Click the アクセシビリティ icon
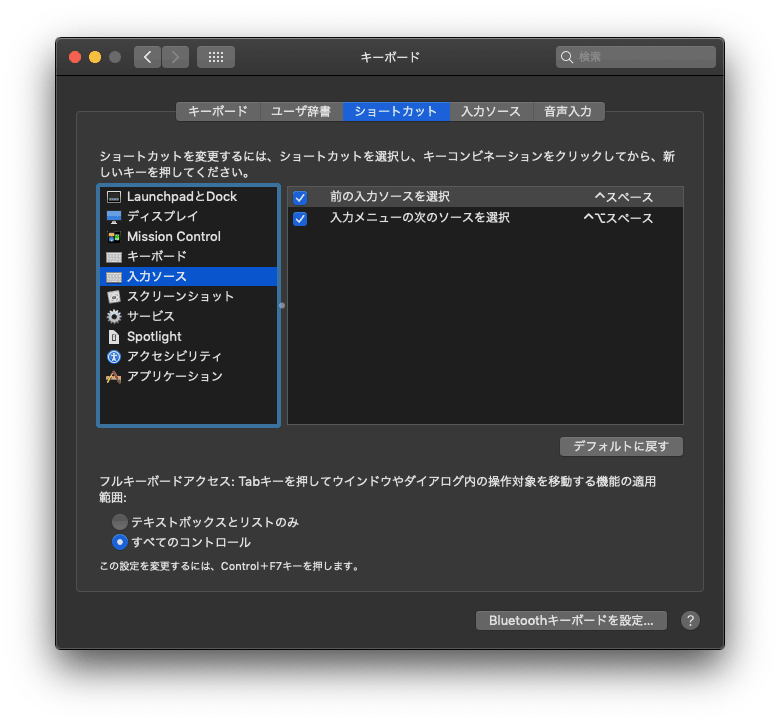 click(x=113, y=357)
